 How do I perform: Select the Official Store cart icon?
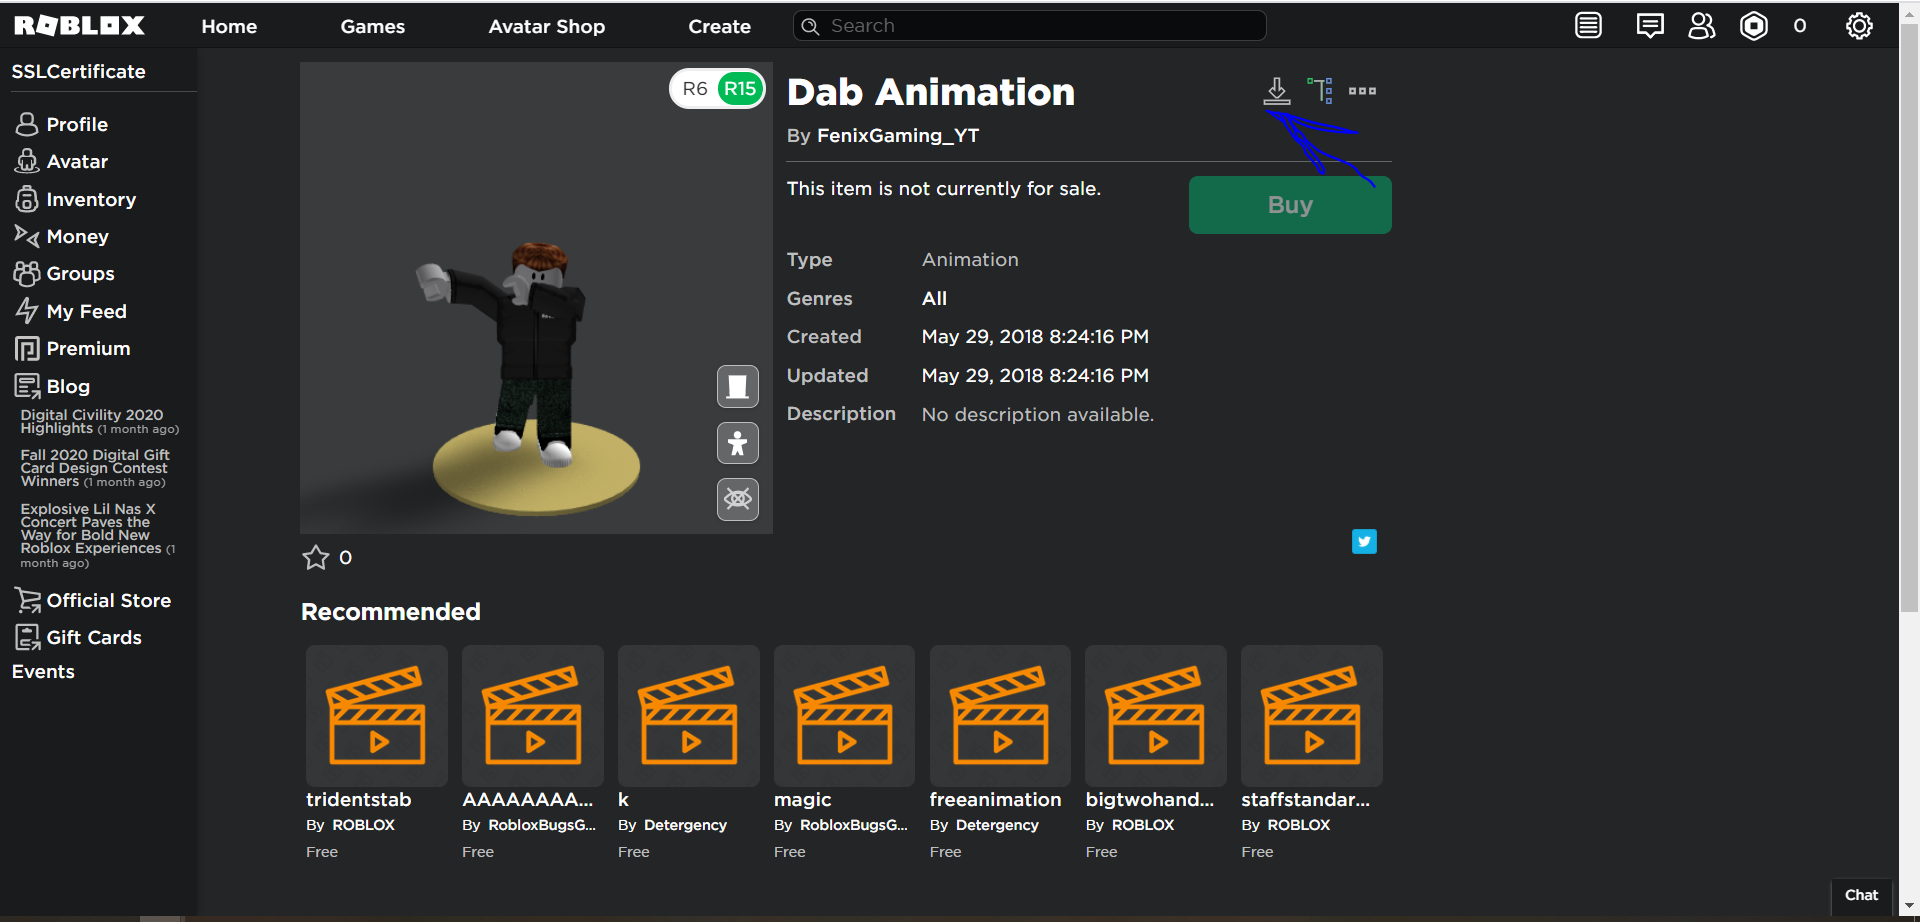[x=27, y=599]
